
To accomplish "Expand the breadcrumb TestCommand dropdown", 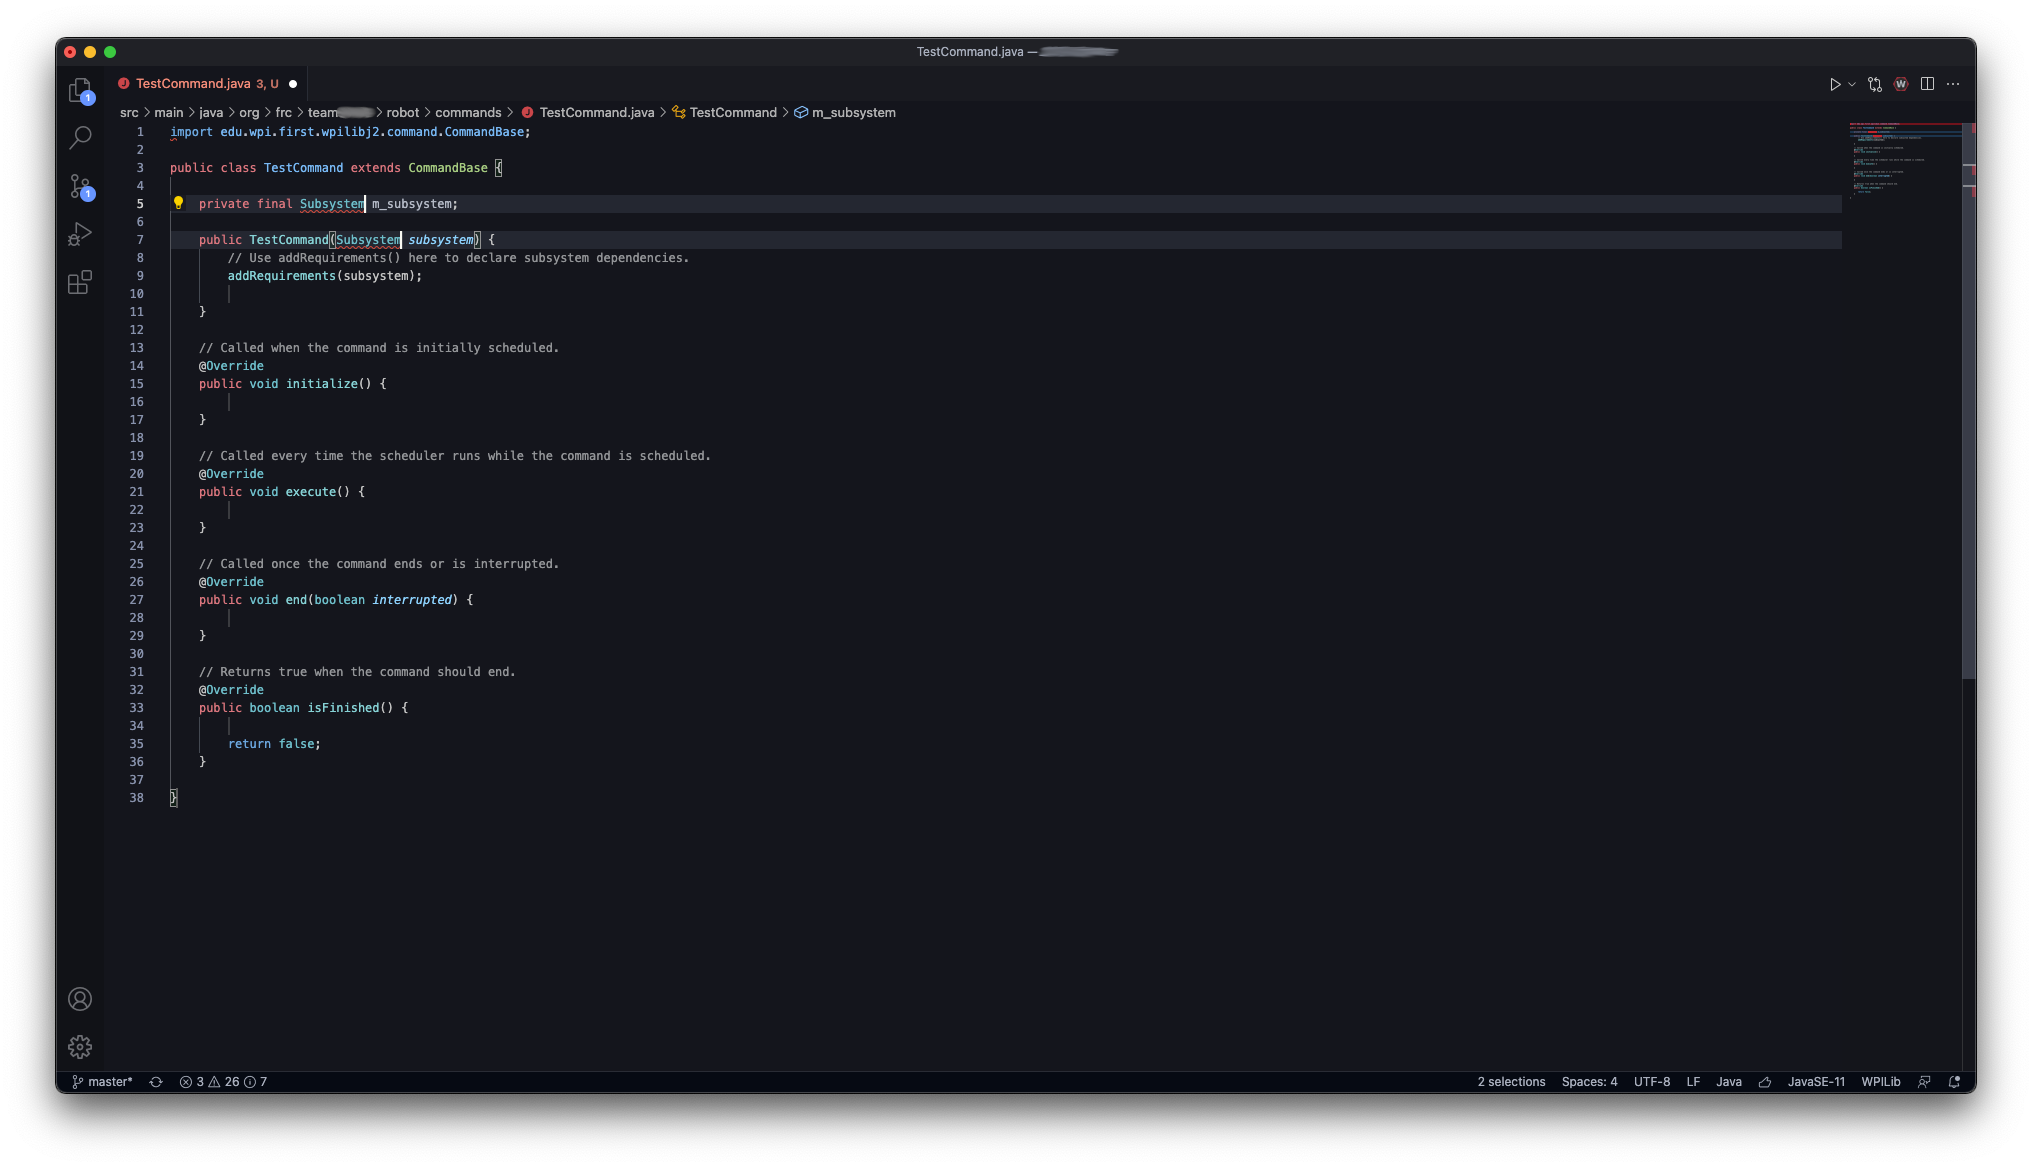I will tap(733, 112).
